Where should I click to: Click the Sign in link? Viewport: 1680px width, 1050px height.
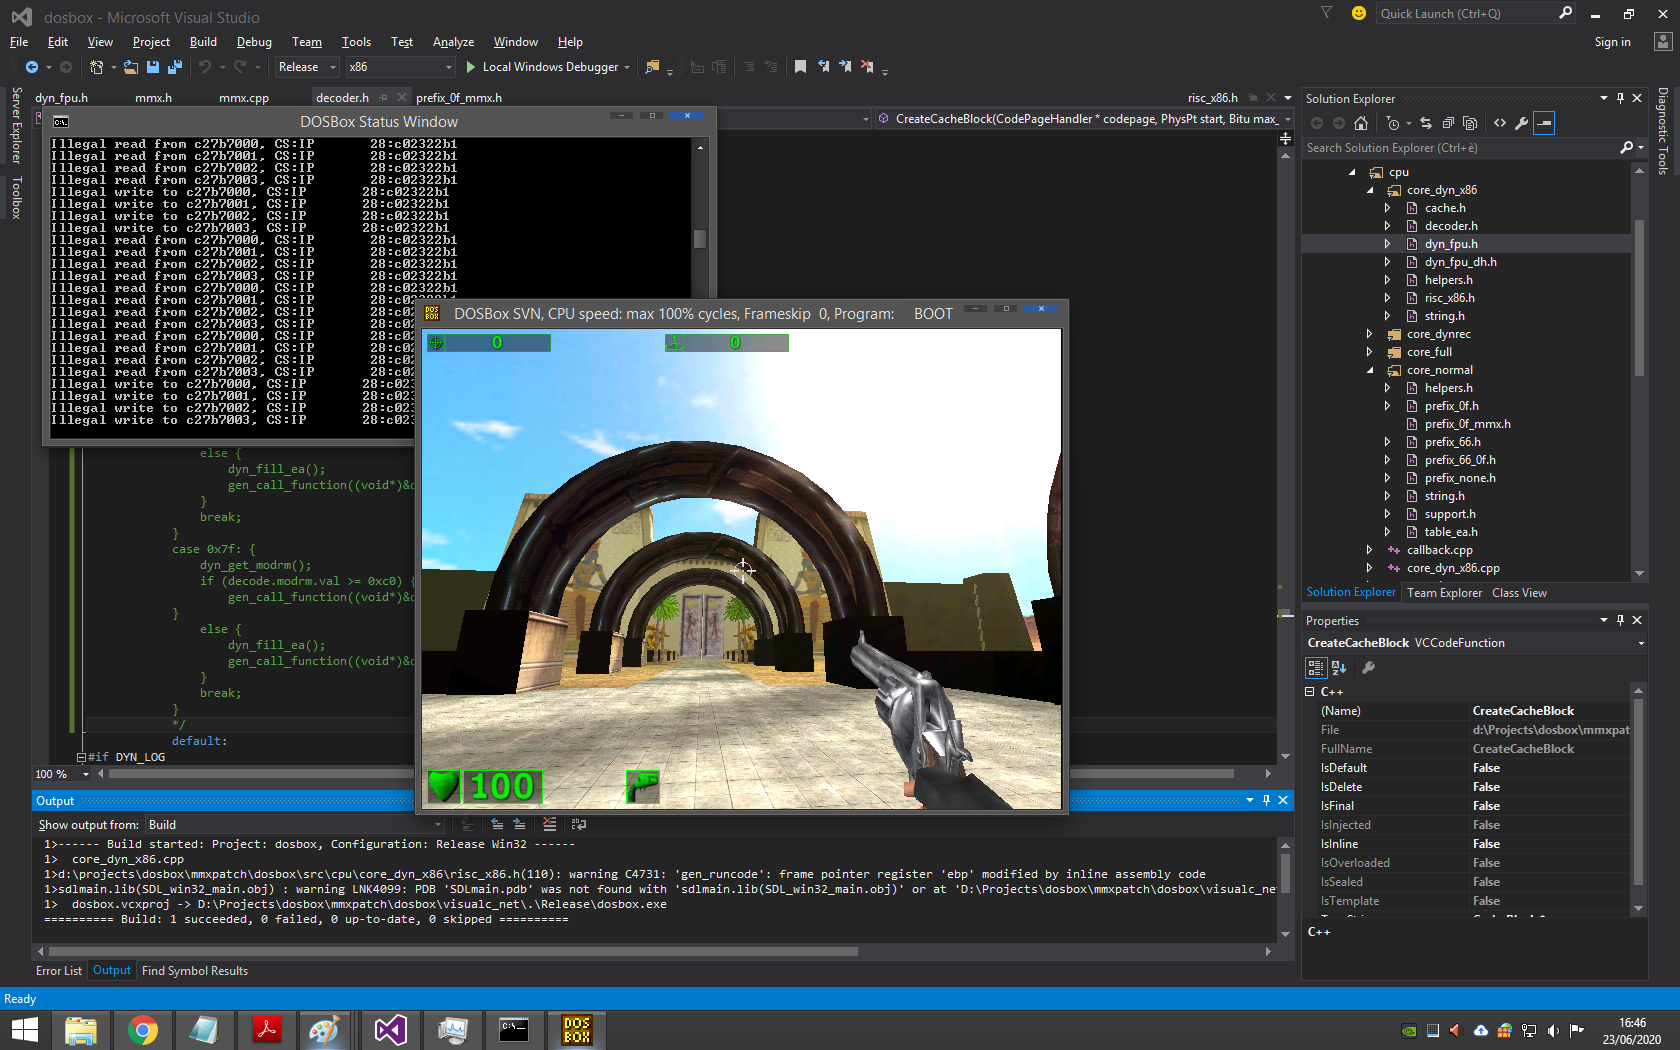coord(1612,42)
